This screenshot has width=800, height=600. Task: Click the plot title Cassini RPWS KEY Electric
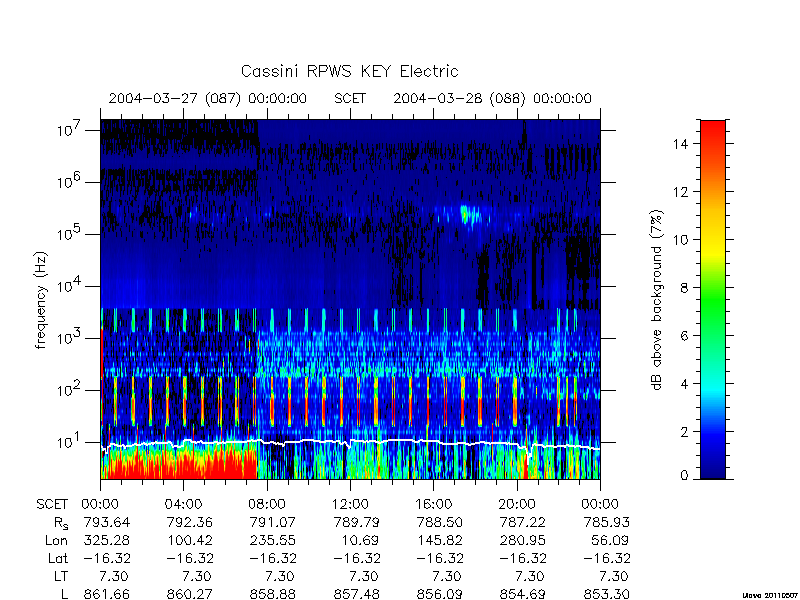tap(349, 71)
